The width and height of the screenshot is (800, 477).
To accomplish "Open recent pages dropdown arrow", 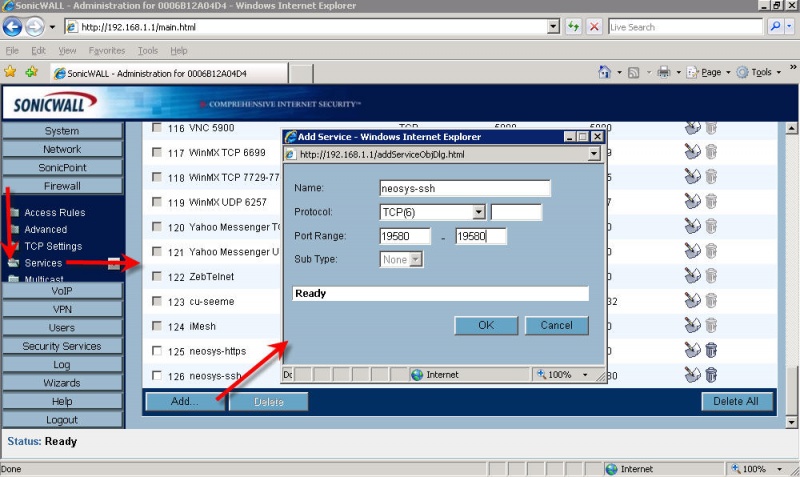I will click(52, 27).
